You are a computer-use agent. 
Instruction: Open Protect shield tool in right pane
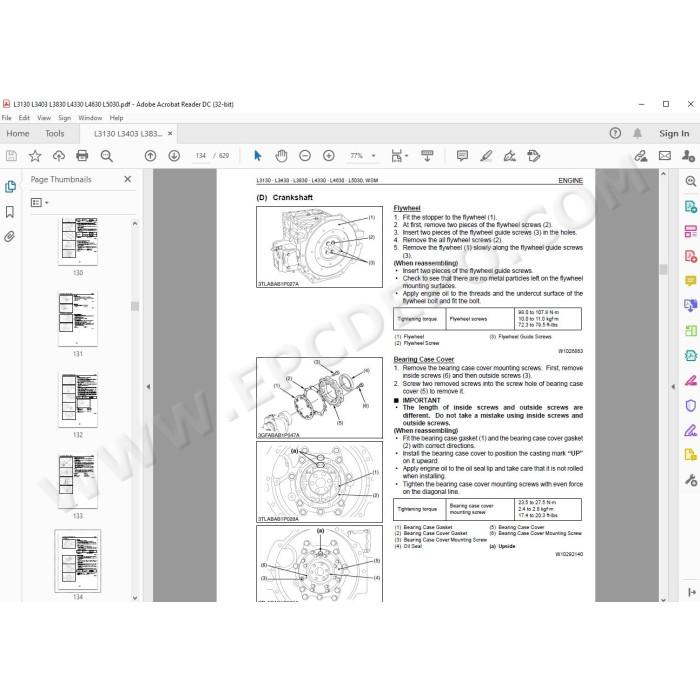point(691,405)
